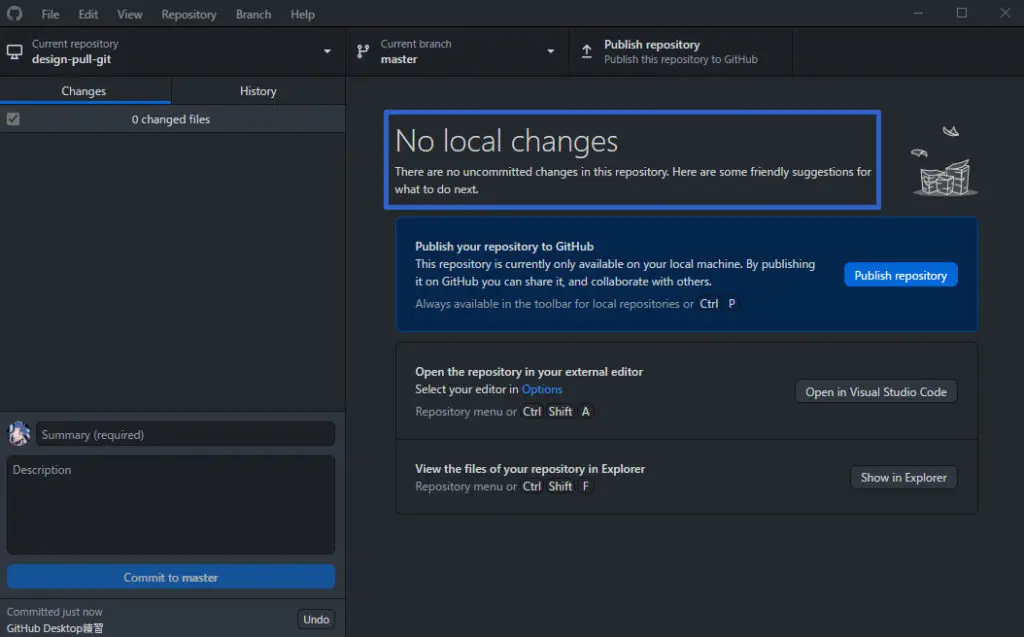Undo the last commit
This screenshot has width=1024, height=637.
[x=316, y=619]
